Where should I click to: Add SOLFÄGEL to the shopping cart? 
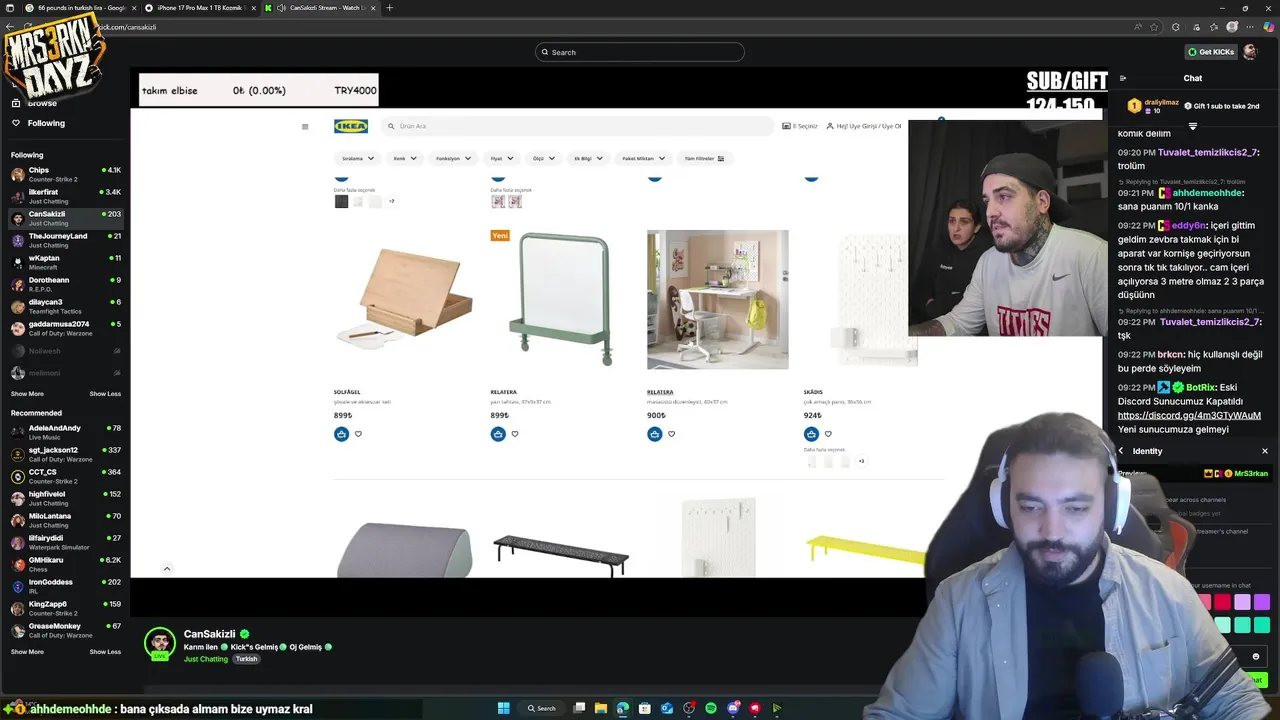342,434
